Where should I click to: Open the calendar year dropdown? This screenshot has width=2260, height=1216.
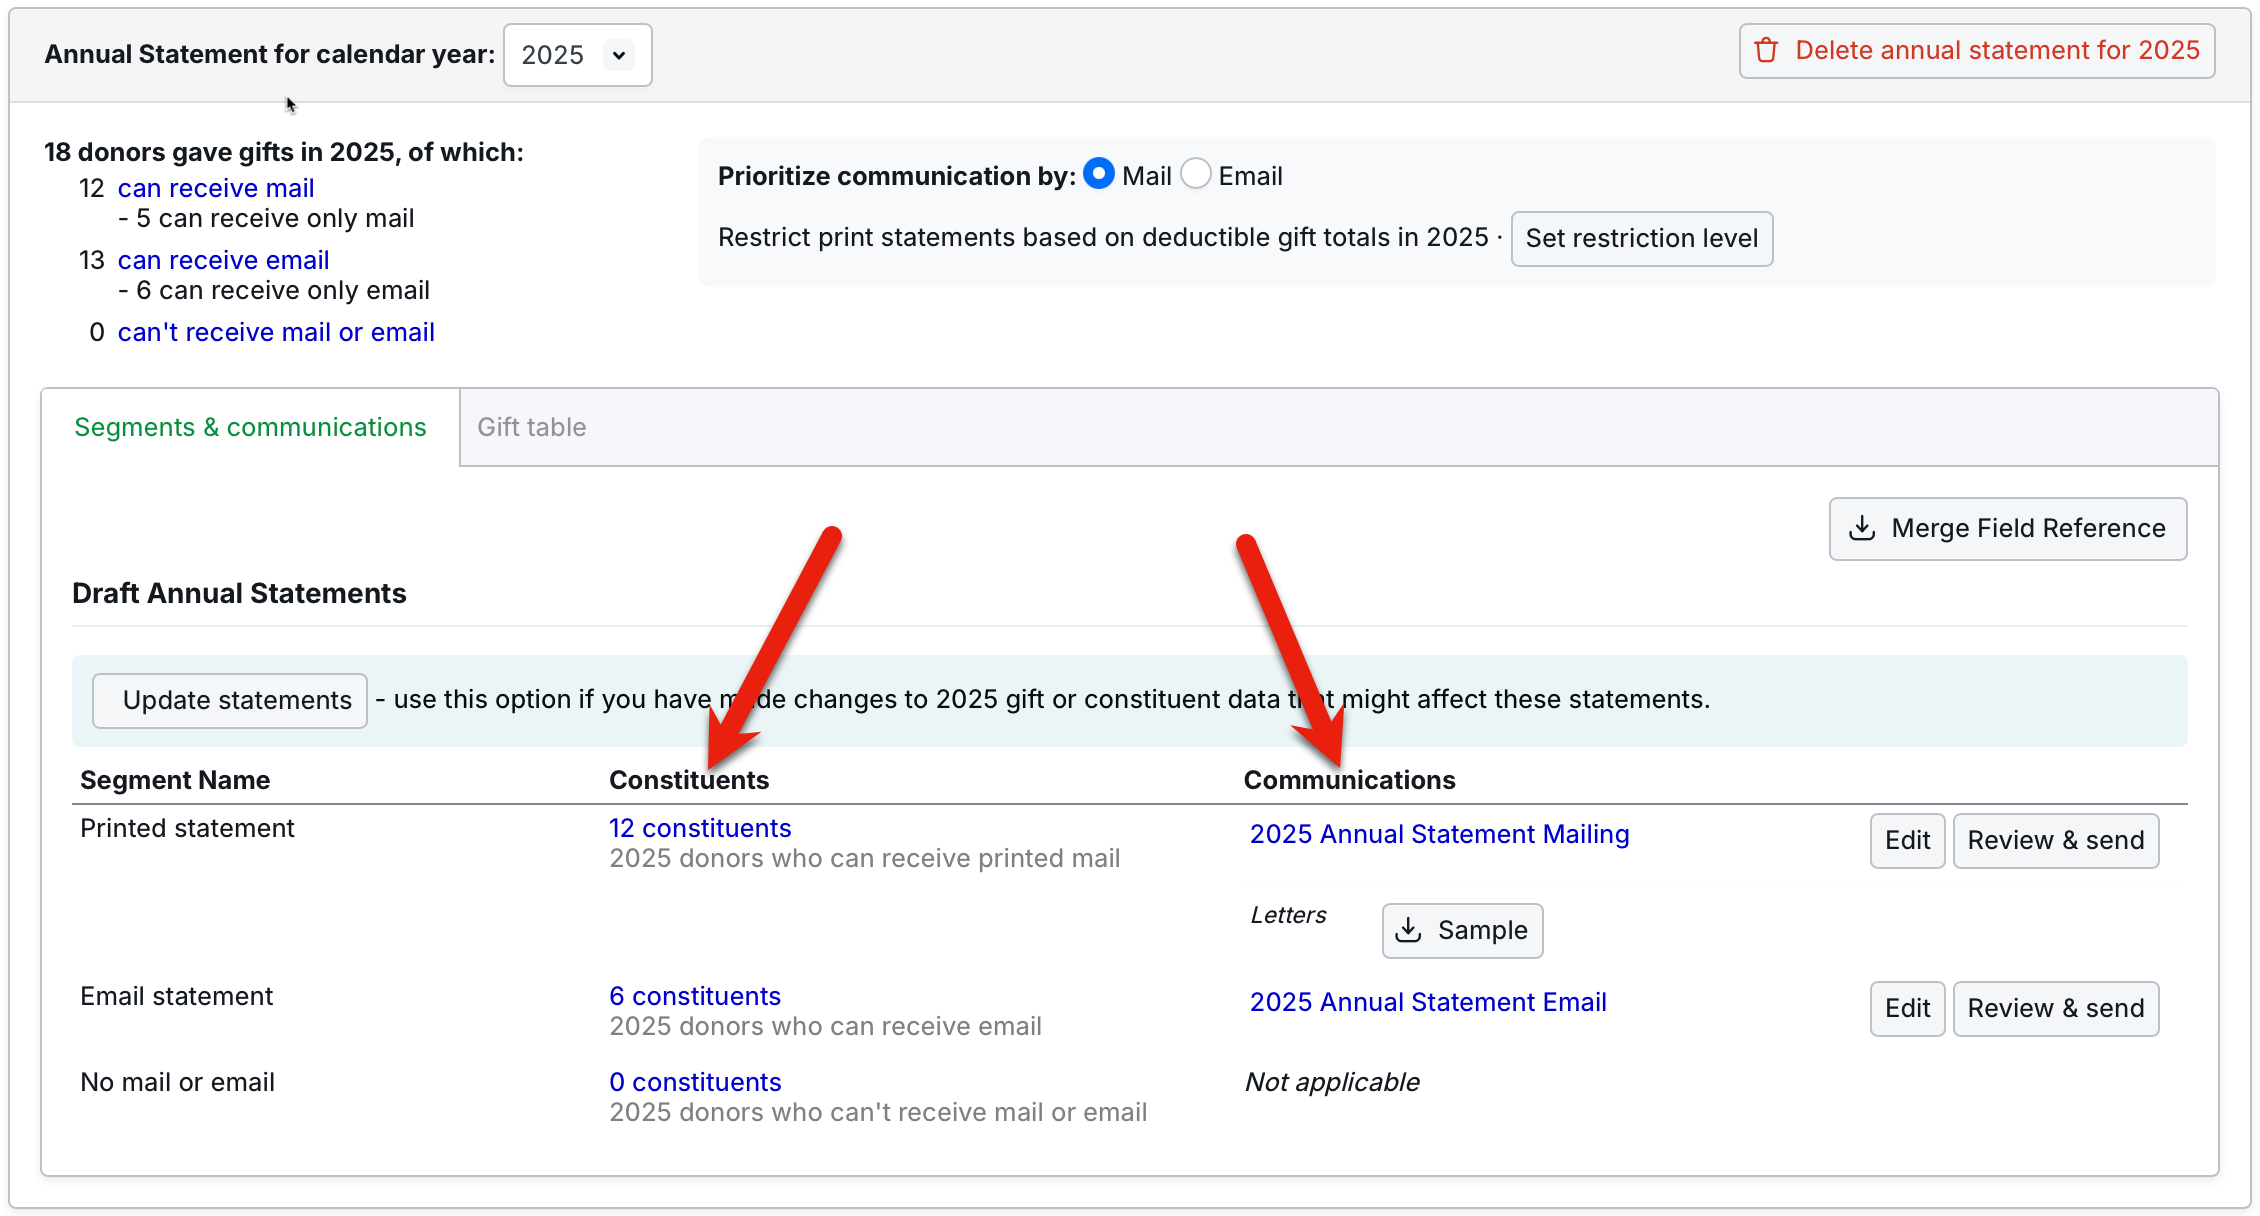pos(577,55)
